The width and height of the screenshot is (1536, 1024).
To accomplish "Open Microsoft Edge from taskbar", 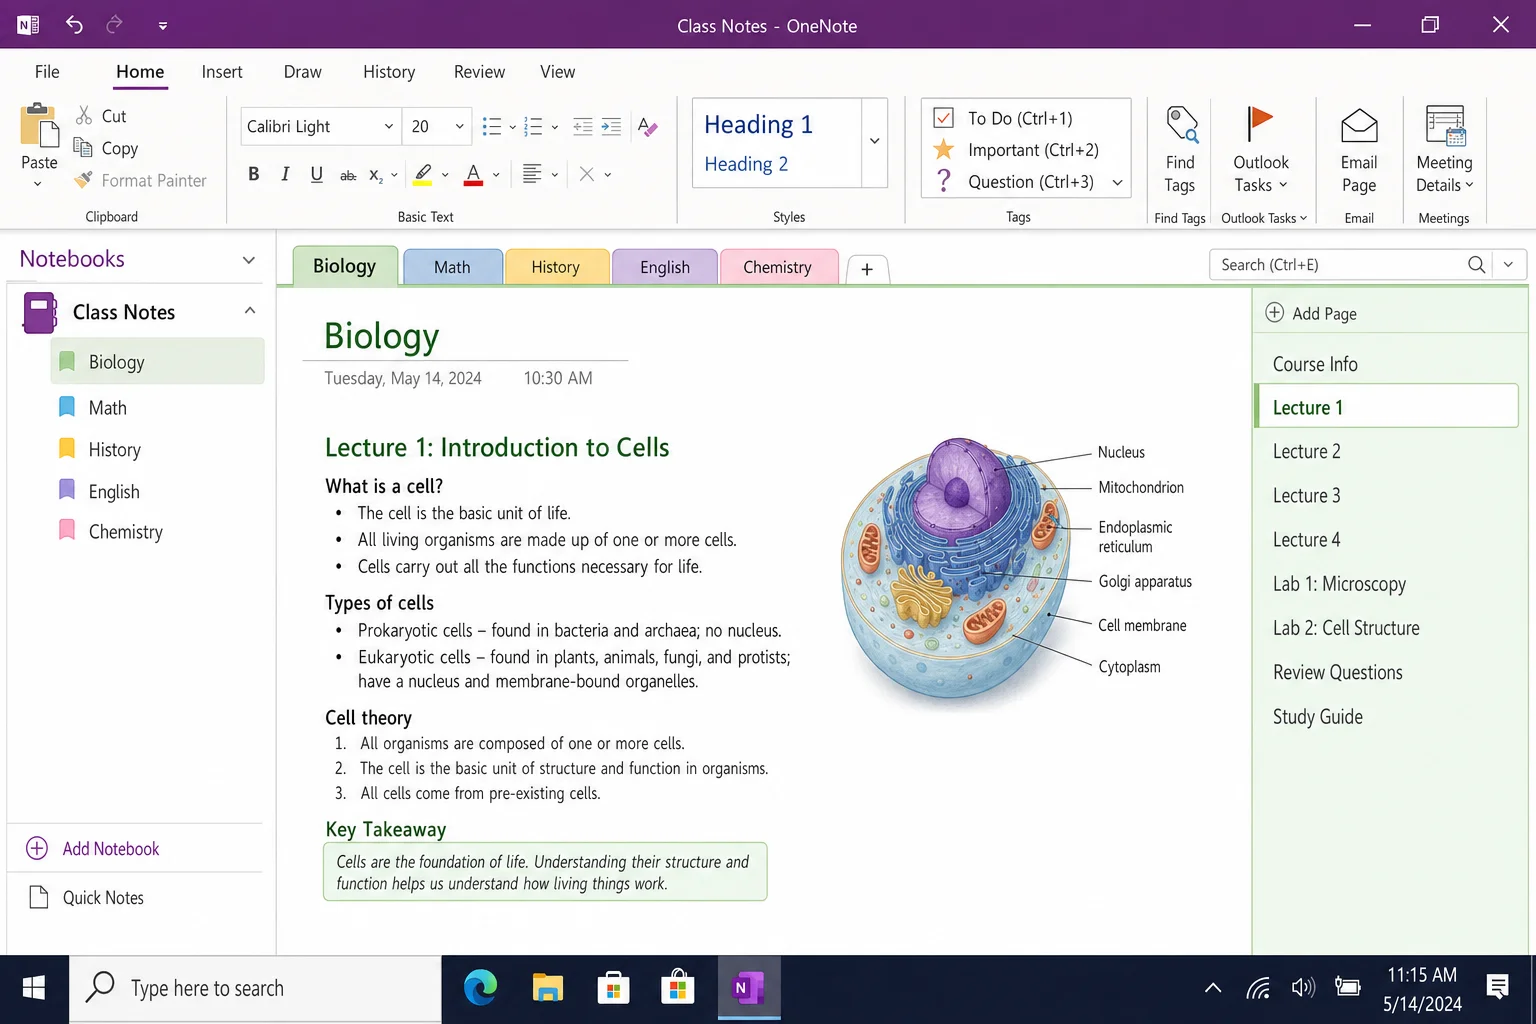I will pyautogui.click(x=481, y=988).
